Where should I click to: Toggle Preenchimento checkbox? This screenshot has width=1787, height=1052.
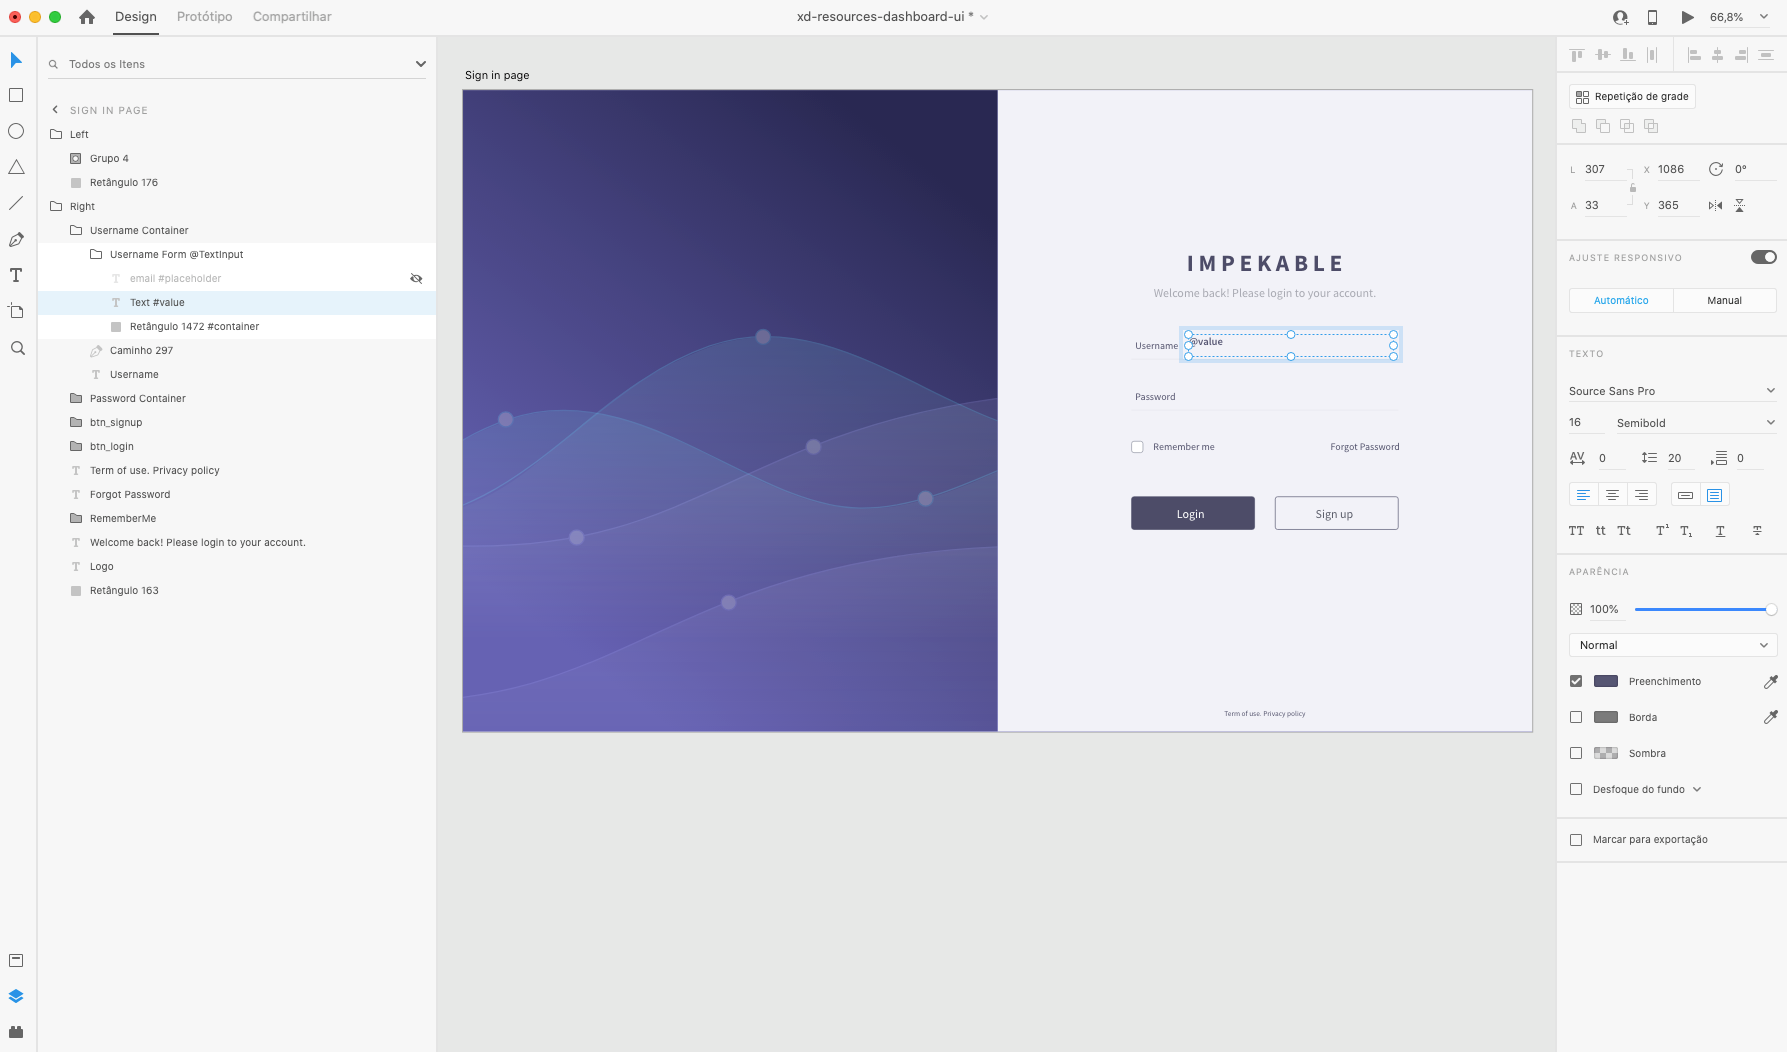[x=1576, y=681]
